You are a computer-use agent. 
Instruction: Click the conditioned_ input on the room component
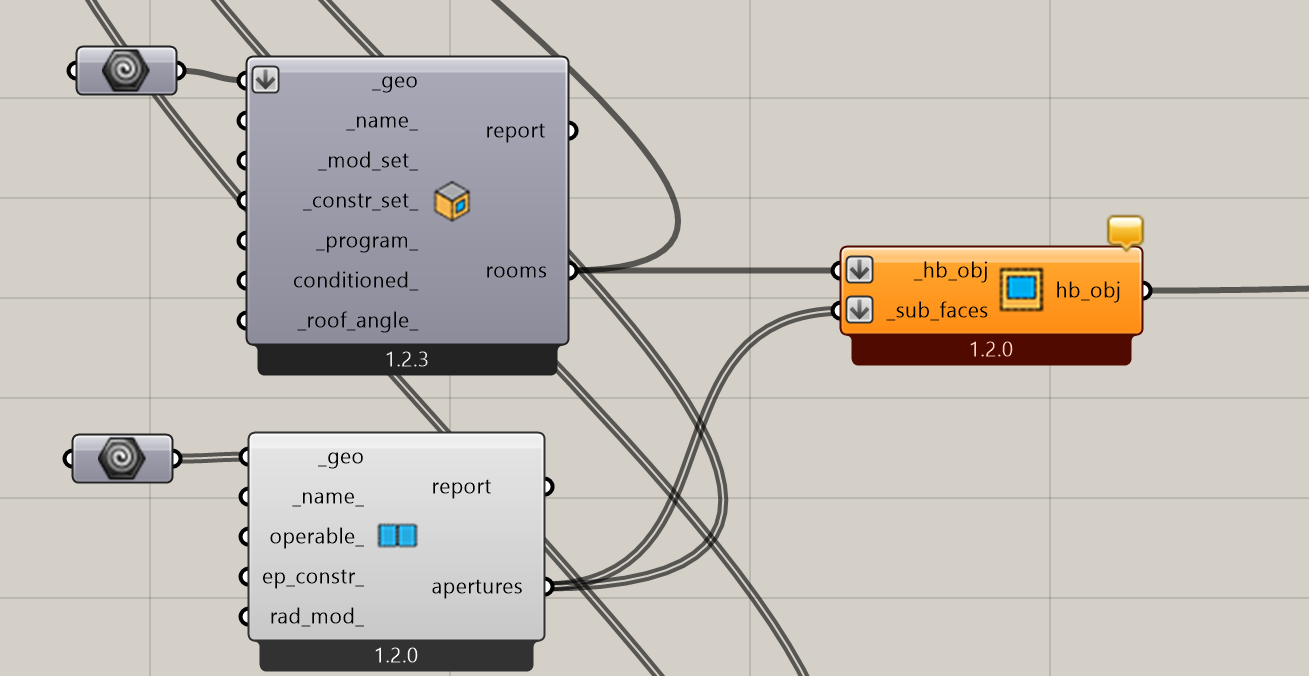(x=355, y=281)
